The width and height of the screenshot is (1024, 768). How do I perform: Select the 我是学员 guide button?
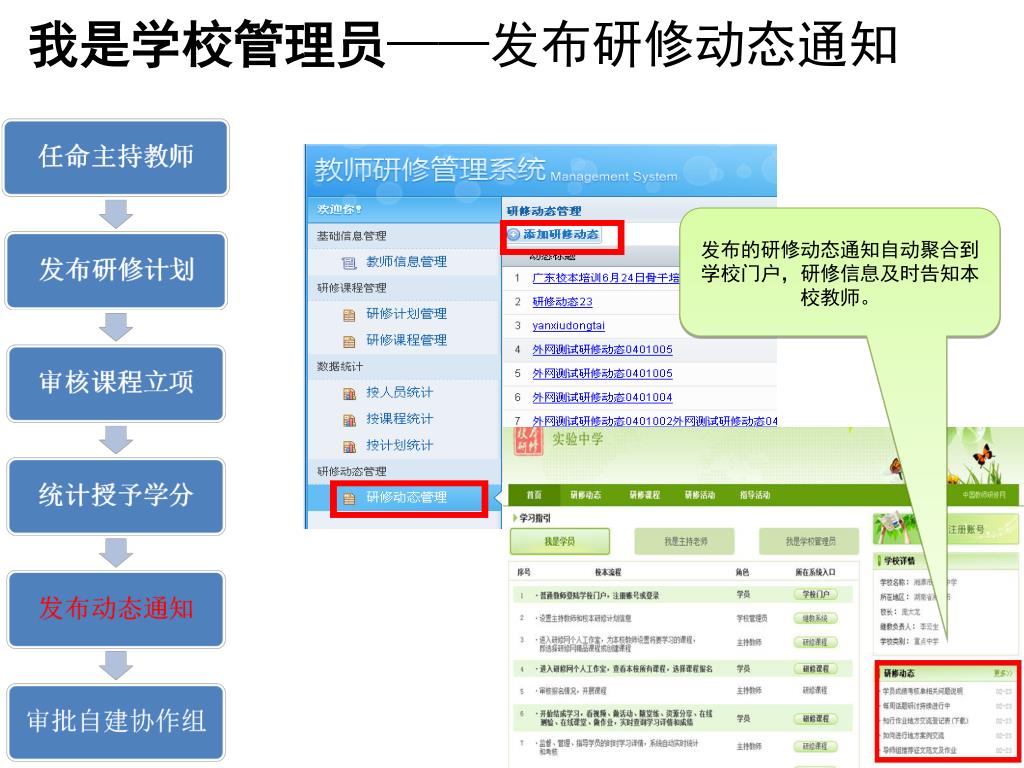tap(559, 542)
